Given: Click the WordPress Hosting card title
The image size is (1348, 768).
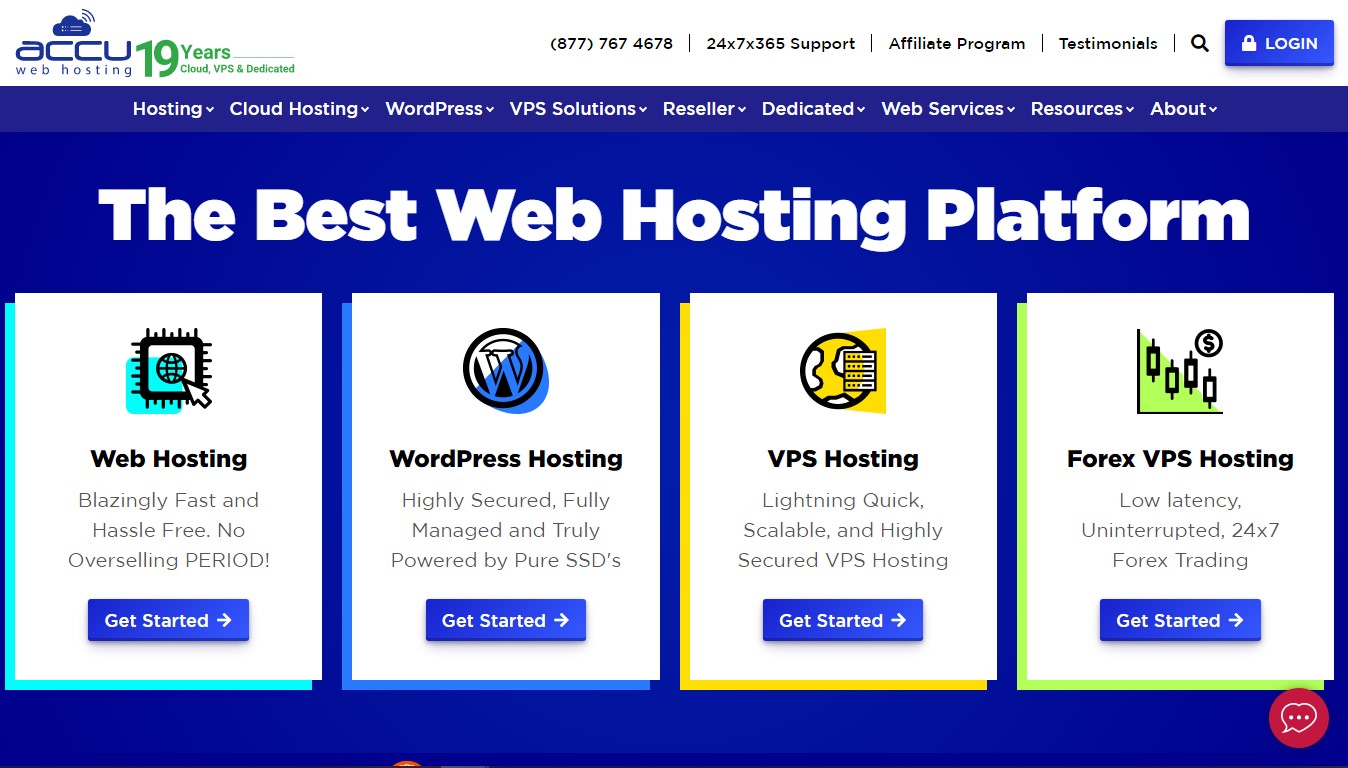Looking at the screenshot, I should [x=506, y=459].
